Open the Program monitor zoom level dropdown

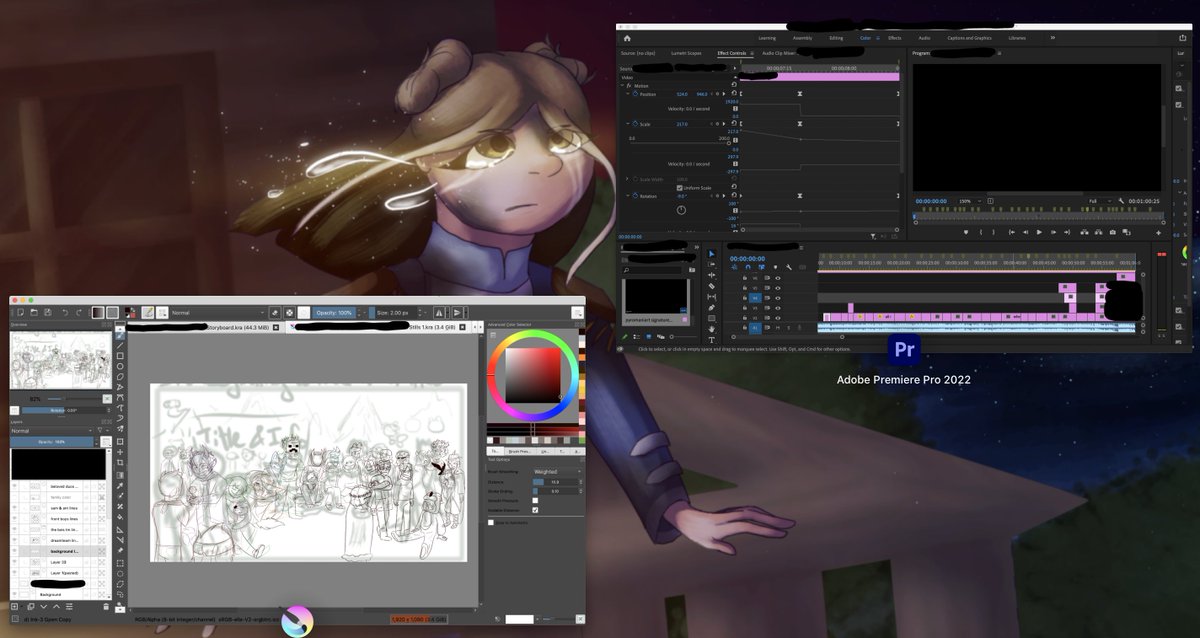point(970,201)
